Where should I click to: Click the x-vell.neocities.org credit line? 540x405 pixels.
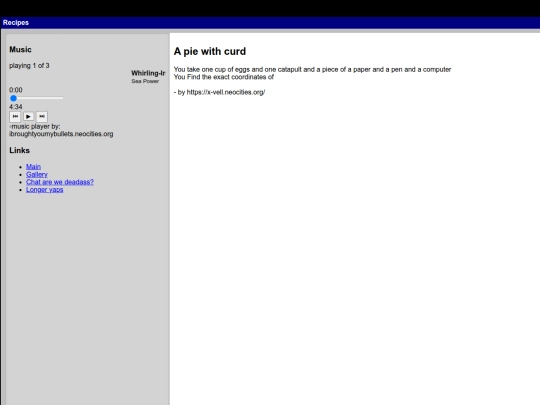coord(219,92)
